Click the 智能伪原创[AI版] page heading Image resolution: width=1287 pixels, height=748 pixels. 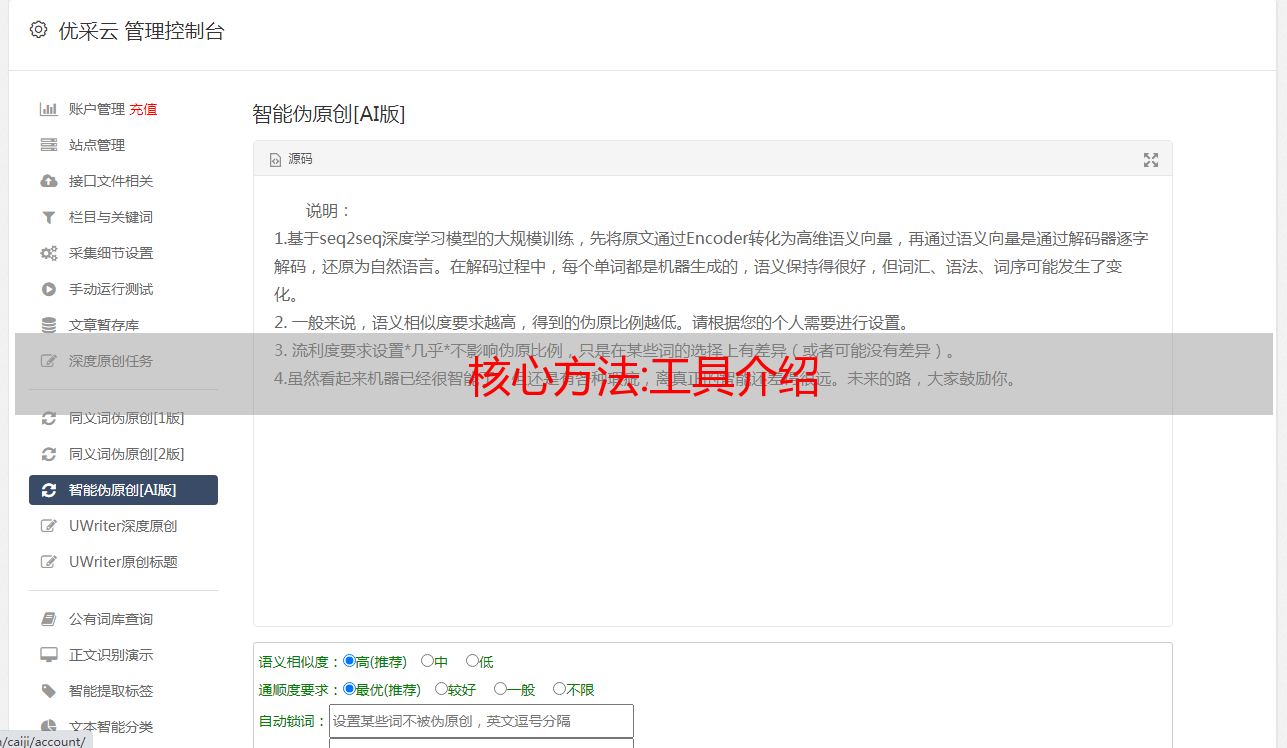pos(329,114)
